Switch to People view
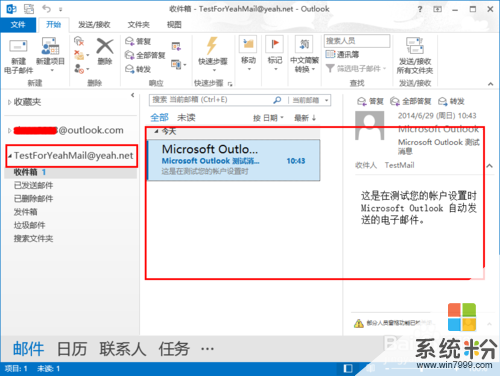 (123, 349)
